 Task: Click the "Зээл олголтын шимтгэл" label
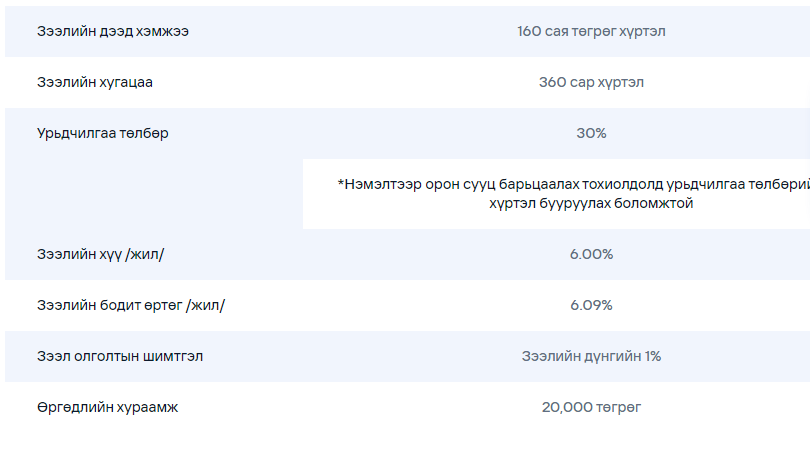[120, 356]
